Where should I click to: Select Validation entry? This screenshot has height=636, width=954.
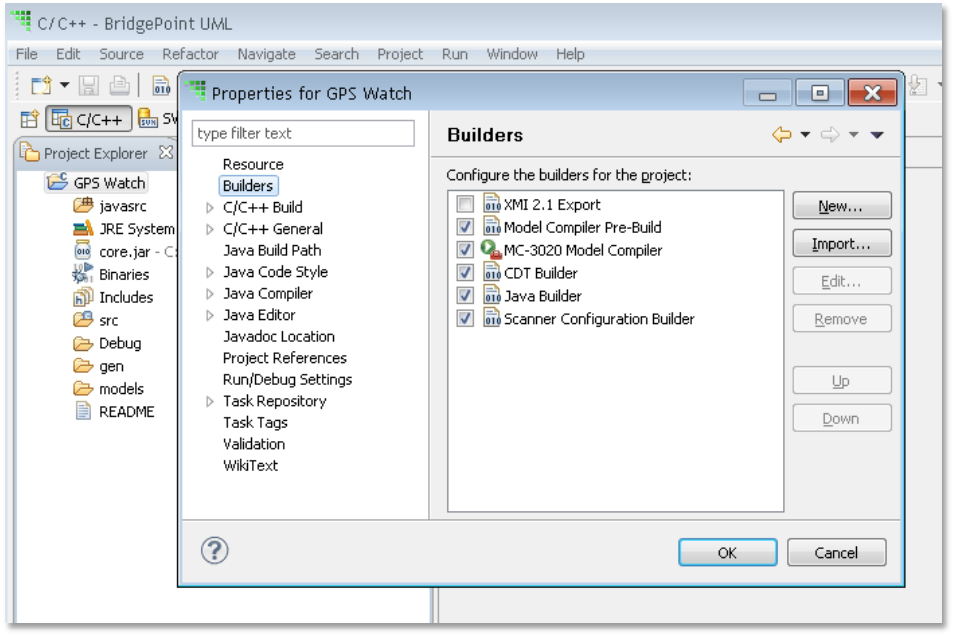pos(254,444)
